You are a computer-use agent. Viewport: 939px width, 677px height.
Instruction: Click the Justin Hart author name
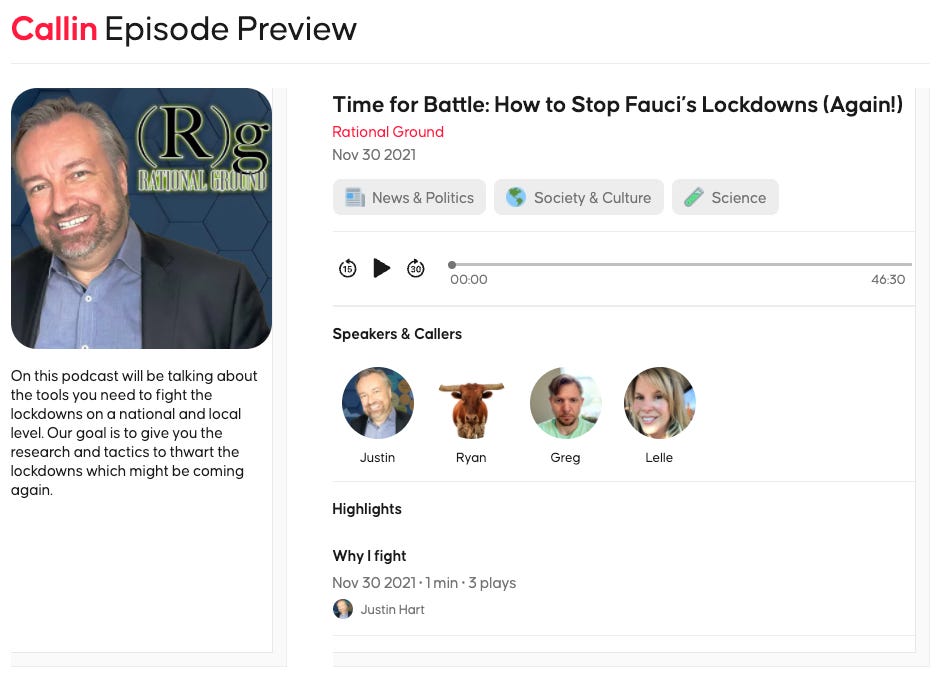pos(392,609)
